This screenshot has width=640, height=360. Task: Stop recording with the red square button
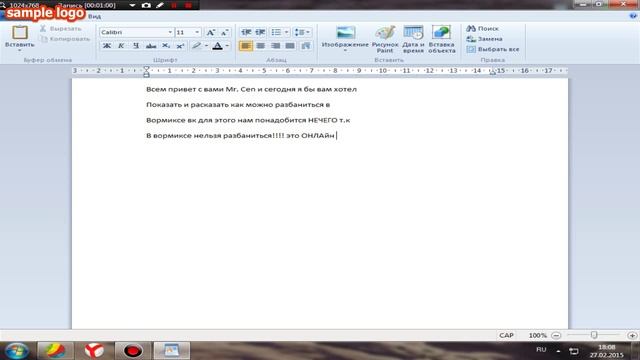tap(188, 5)
